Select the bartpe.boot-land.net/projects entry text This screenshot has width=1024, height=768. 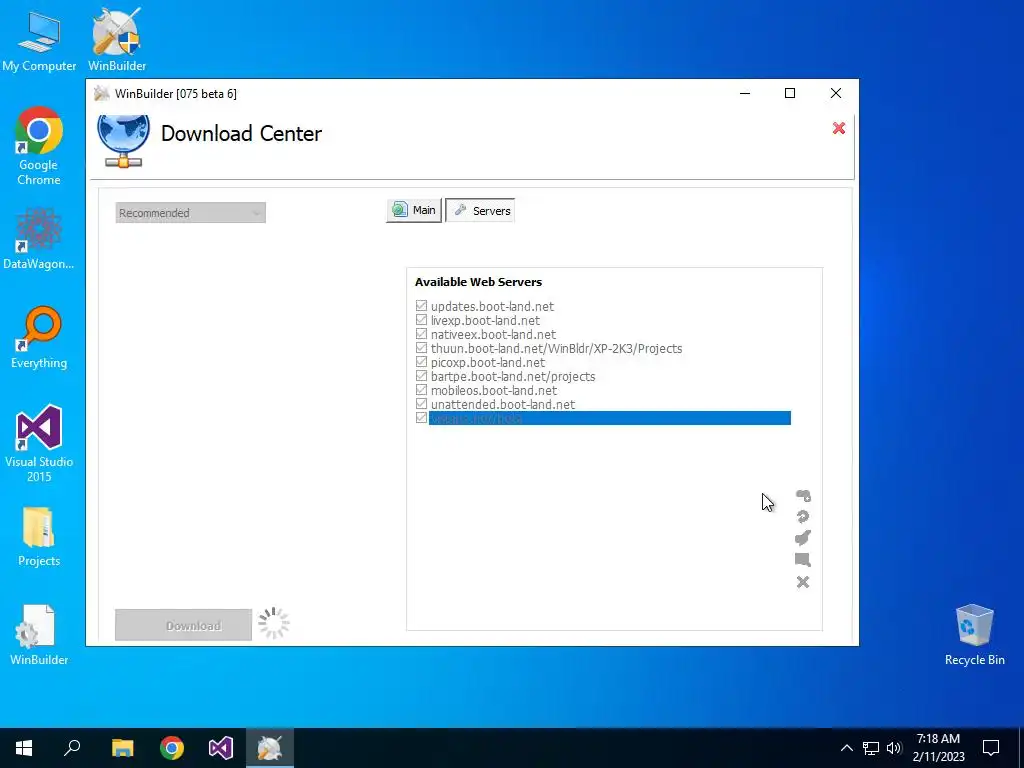513,377
